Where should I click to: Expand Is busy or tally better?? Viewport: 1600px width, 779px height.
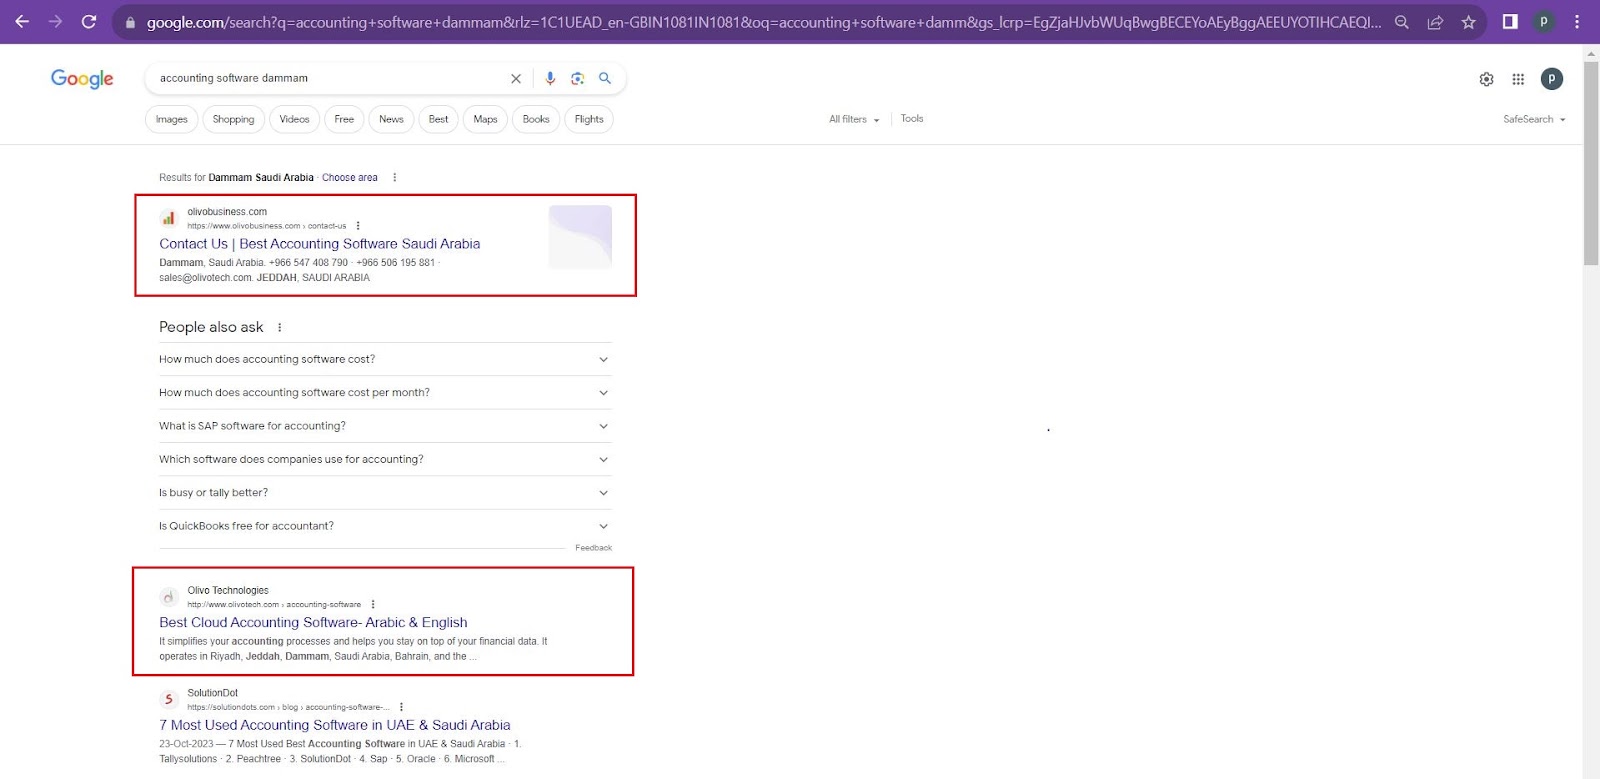385,492
